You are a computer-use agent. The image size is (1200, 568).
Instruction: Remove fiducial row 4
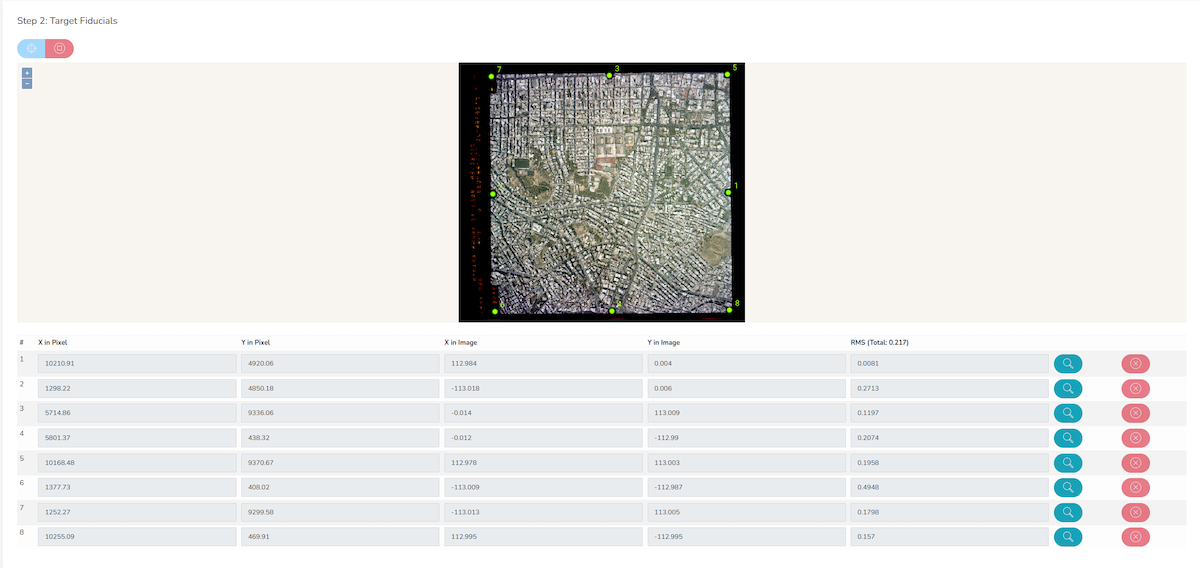point(1135,437)
